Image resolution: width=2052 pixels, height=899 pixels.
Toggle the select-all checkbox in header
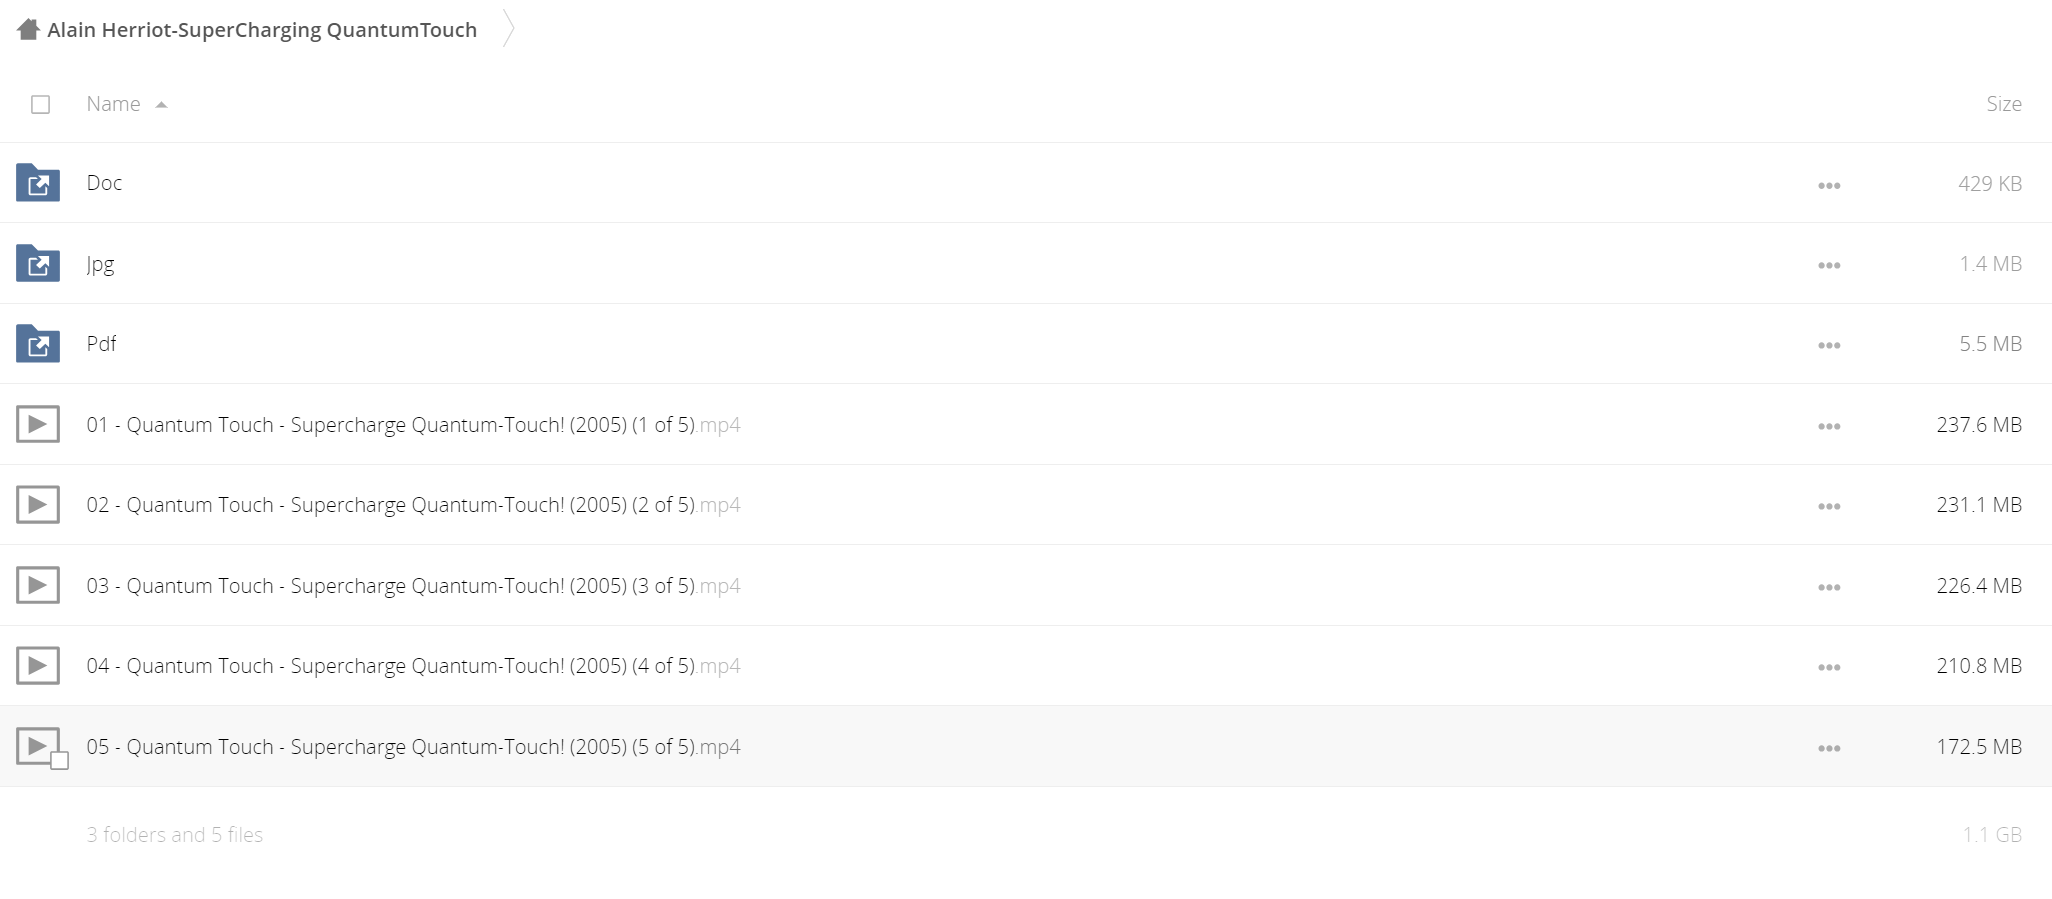(x=41, y=104)
